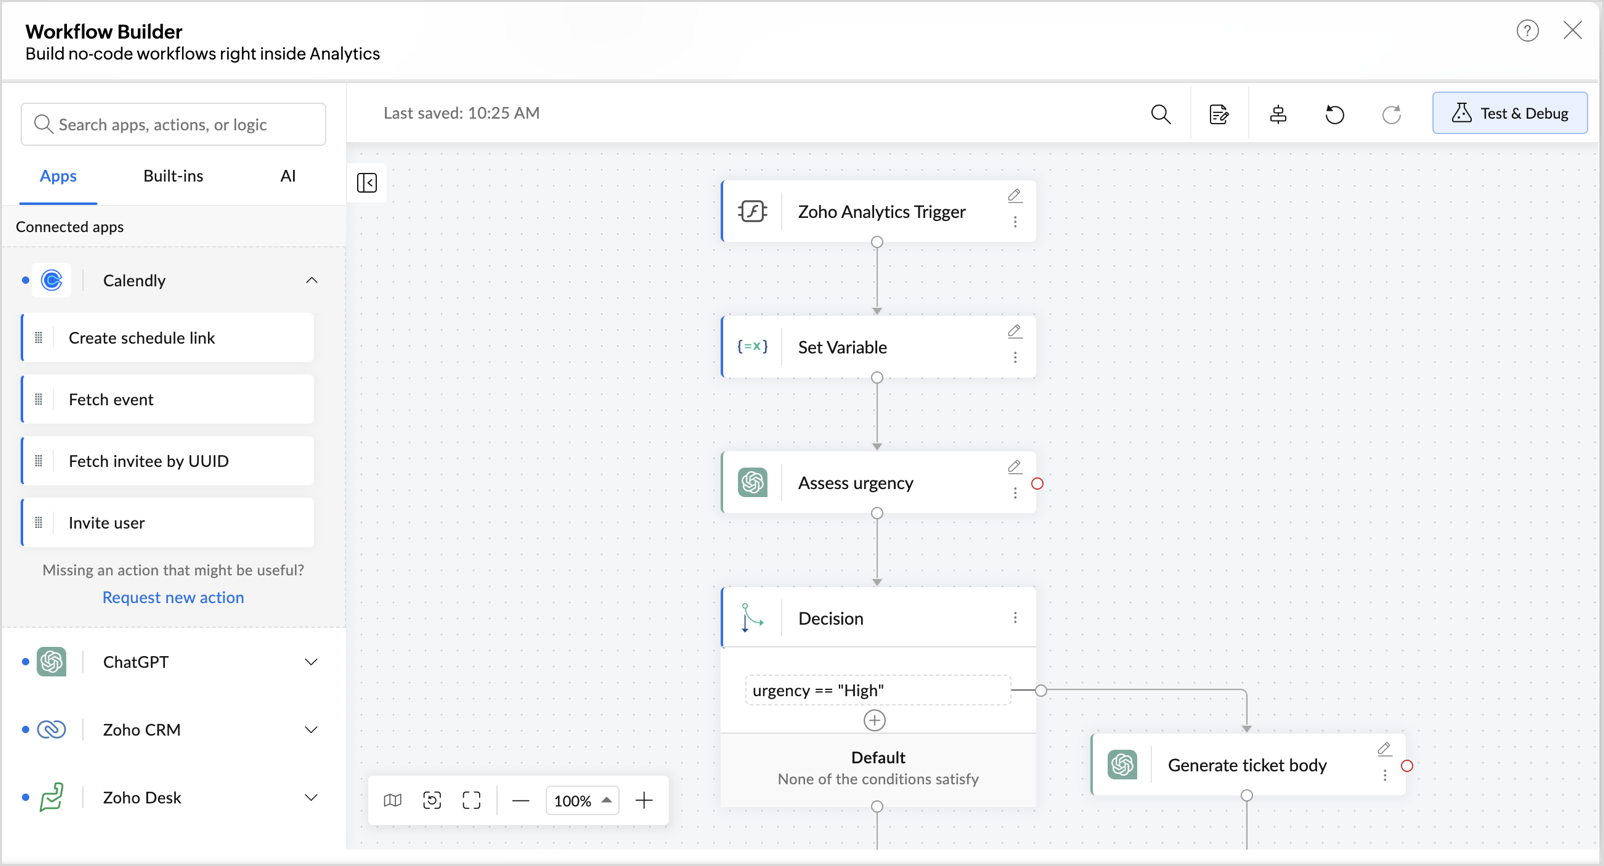Click the canvas search magnifier icon
This screenshot has width=1604, height=866.
click(1160, 114)
